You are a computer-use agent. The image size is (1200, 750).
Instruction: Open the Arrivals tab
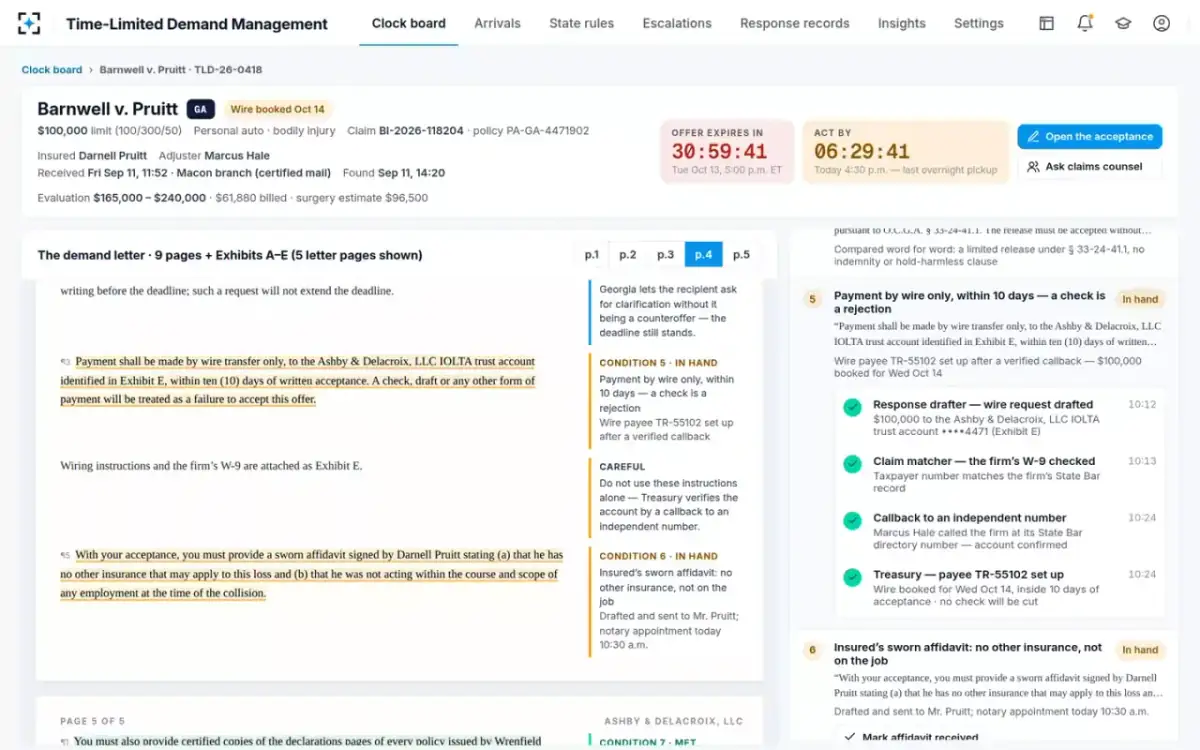click(497, 23)
